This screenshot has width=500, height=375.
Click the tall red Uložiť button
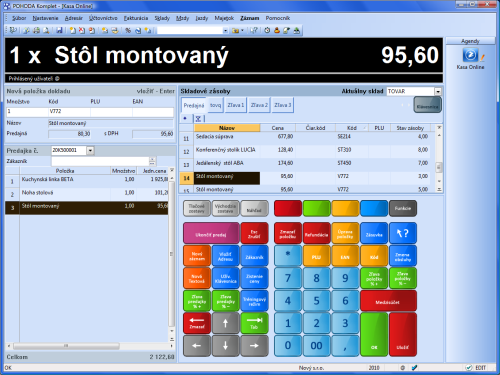pos(403,334)
